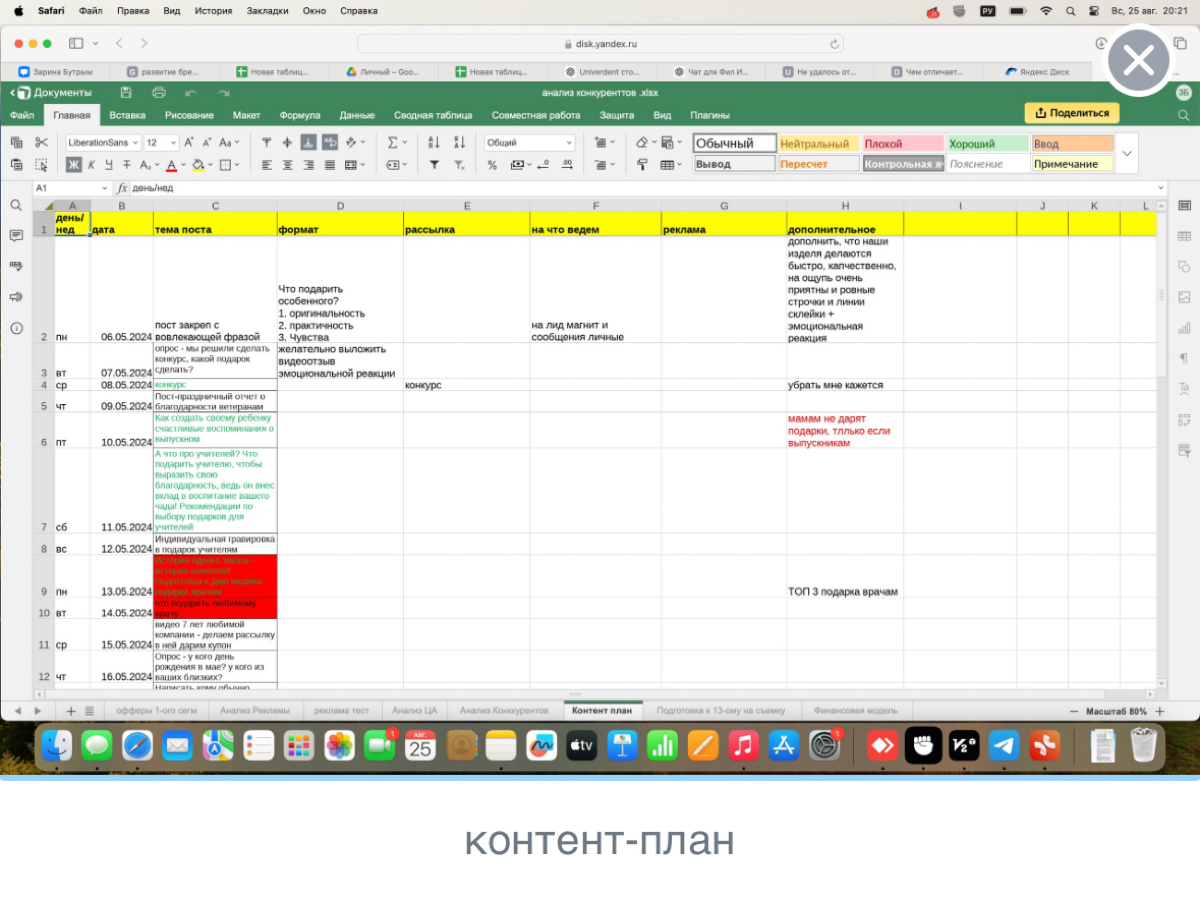Apply the Плохой cell style
This screenshot has height=902, width=1200.
pyautogui.click(x=903, y=143)
